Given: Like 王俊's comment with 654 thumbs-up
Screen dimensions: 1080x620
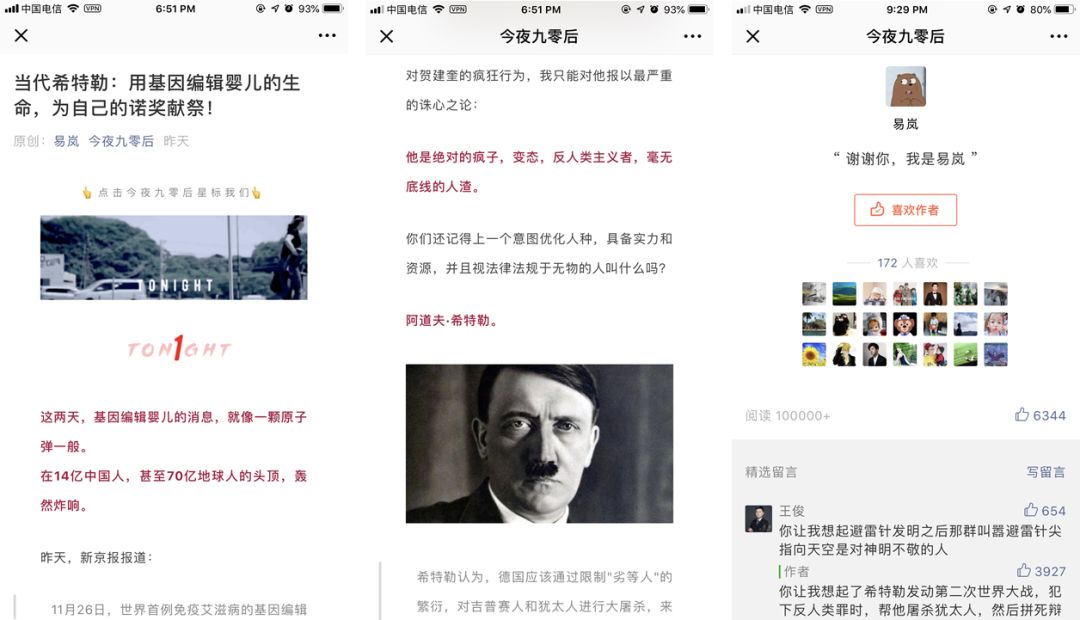Looking at the screenshot, I should pyautogui.click(x=1031, y=510).
